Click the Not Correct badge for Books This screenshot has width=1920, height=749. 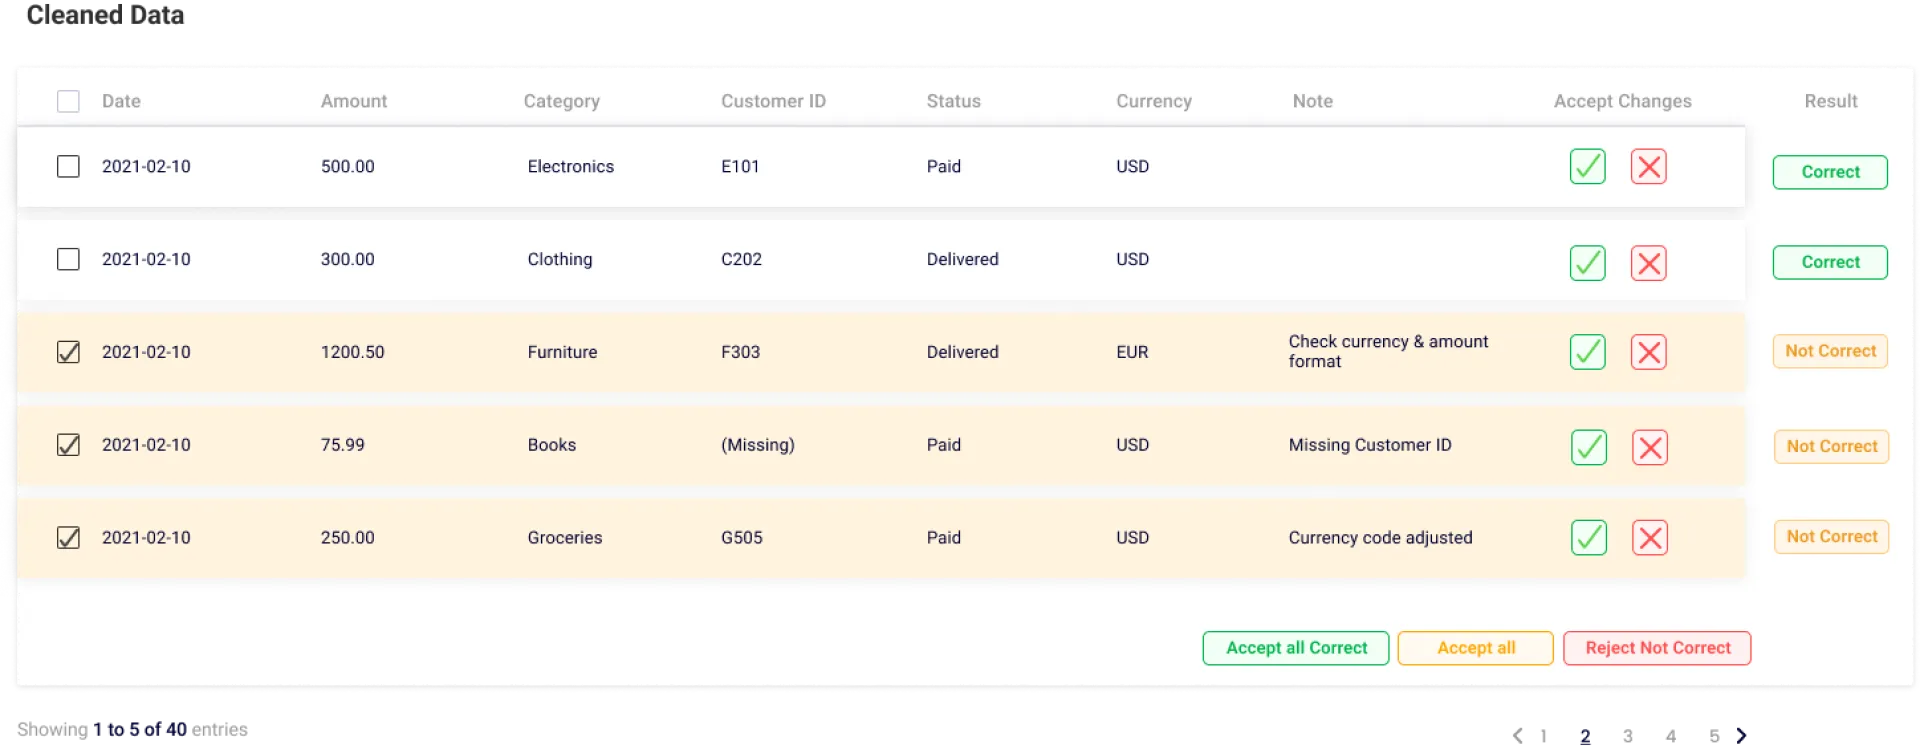tap(1831, 446)
